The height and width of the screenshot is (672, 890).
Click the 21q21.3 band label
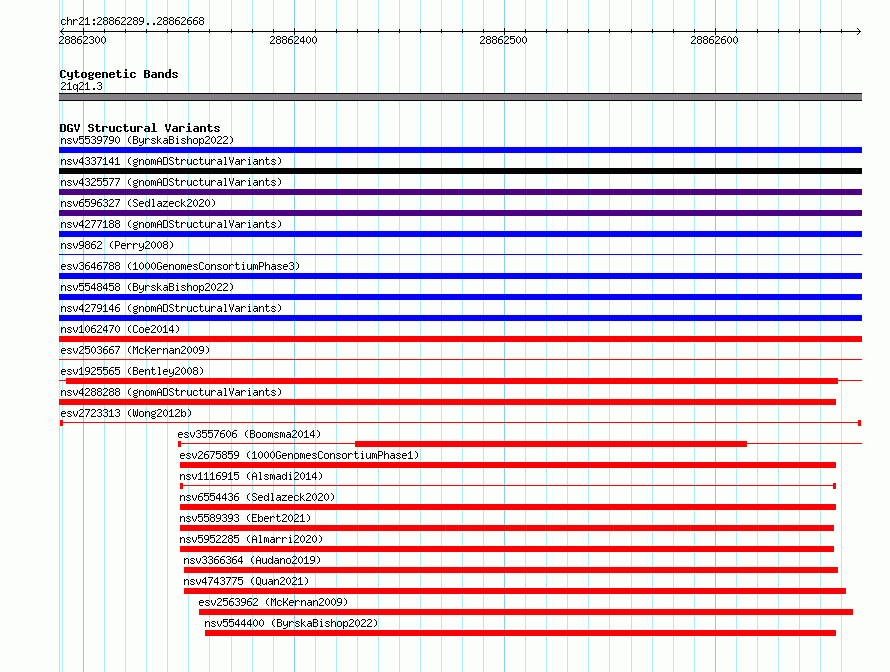(x=81, y=86)
